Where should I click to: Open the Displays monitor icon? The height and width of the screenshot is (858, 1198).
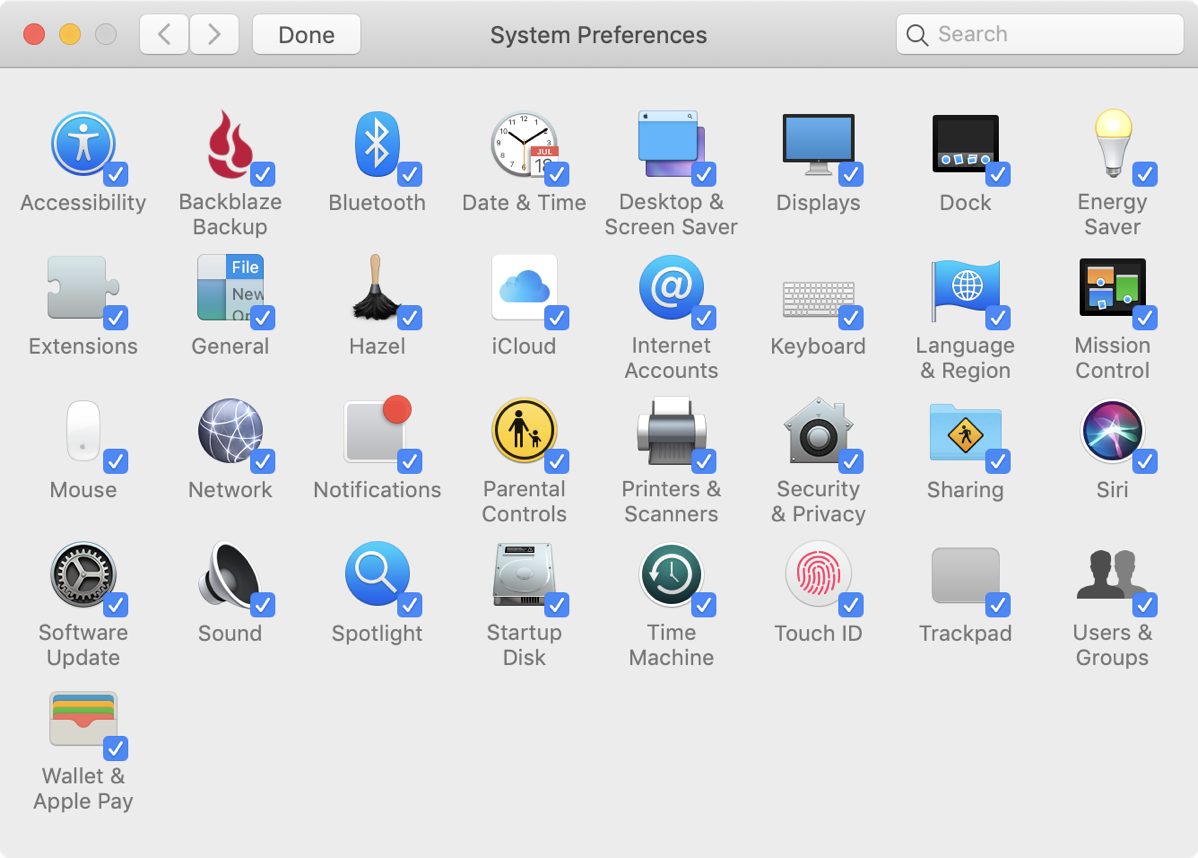tap(818, 144)
